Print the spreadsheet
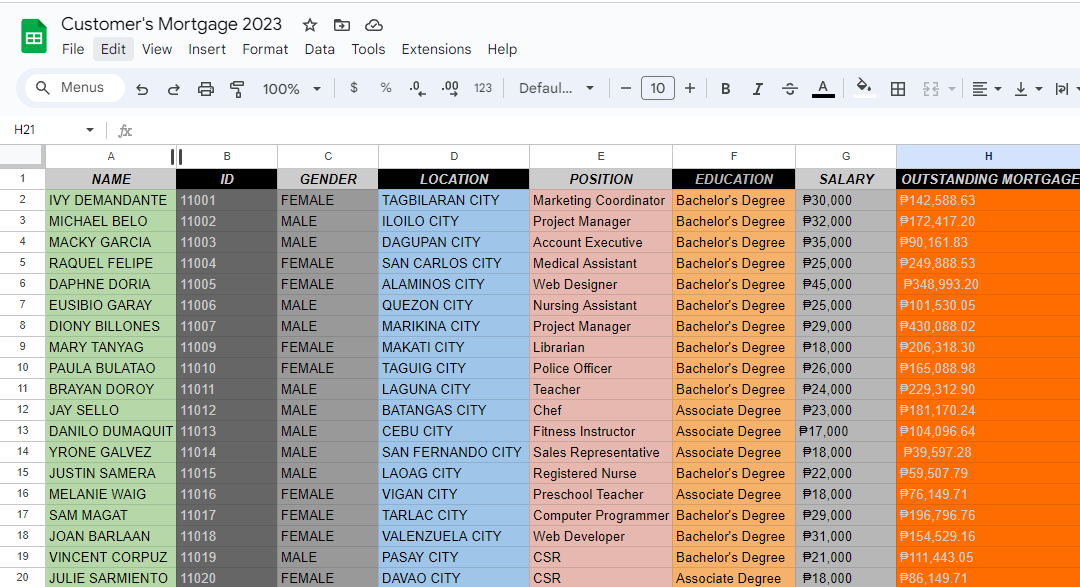The height and width of the screenshot is (587, 1080). (x=205, y=89)
